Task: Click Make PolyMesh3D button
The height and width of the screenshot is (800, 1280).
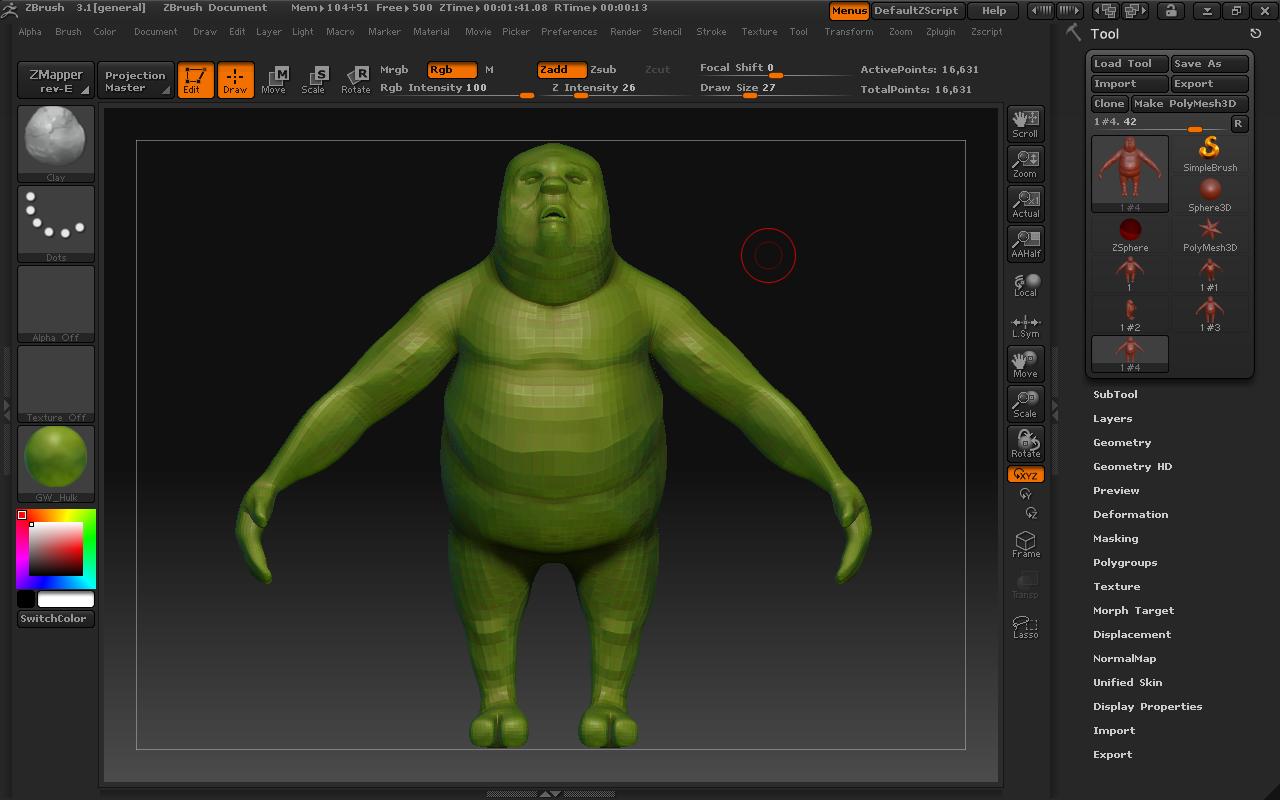Action: click(1190, 104)
